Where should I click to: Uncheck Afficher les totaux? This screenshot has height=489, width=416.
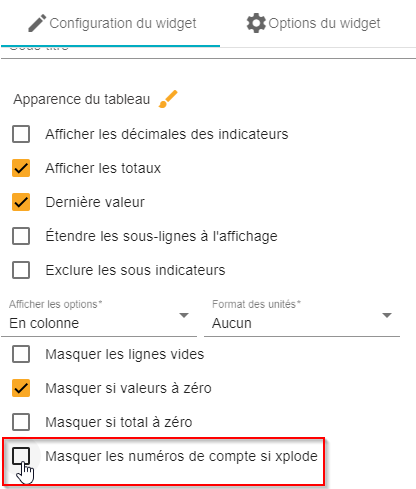pyautogui.click(x=21, y=168)
